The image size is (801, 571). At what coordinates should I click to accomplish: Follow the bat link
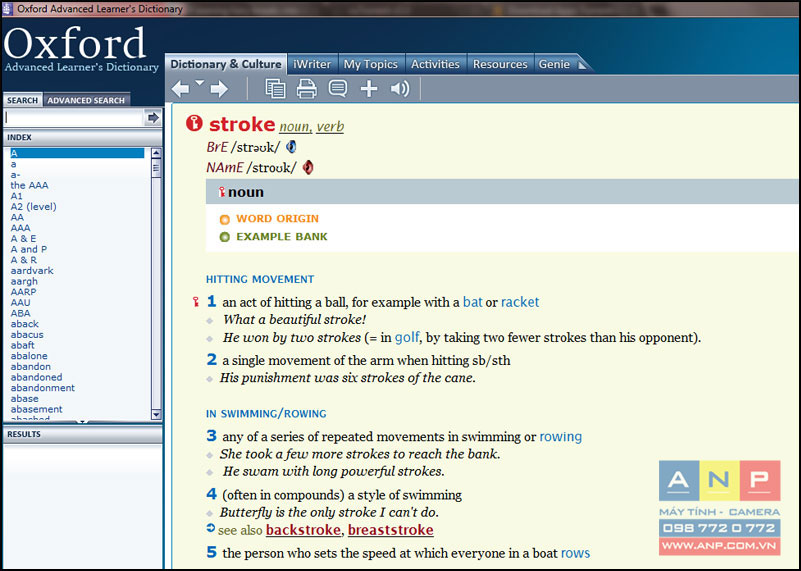473,302
